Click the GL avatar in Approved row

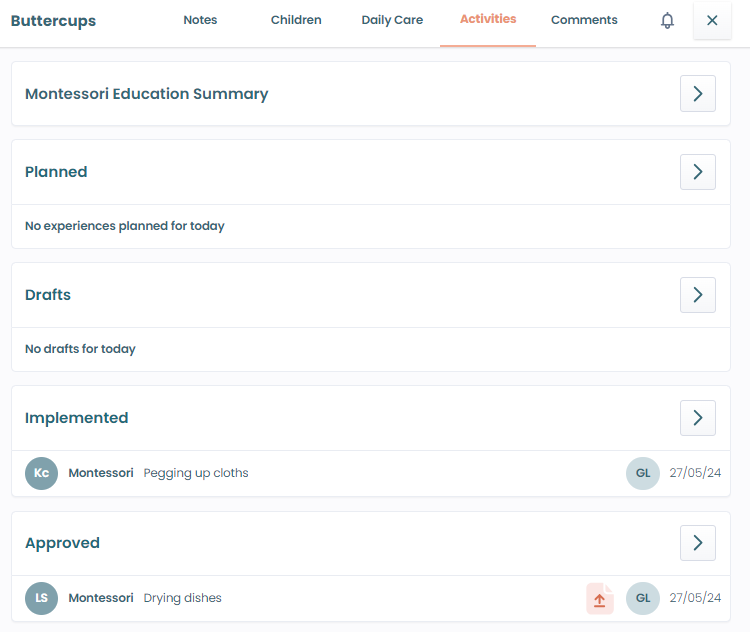click(642, 598)
